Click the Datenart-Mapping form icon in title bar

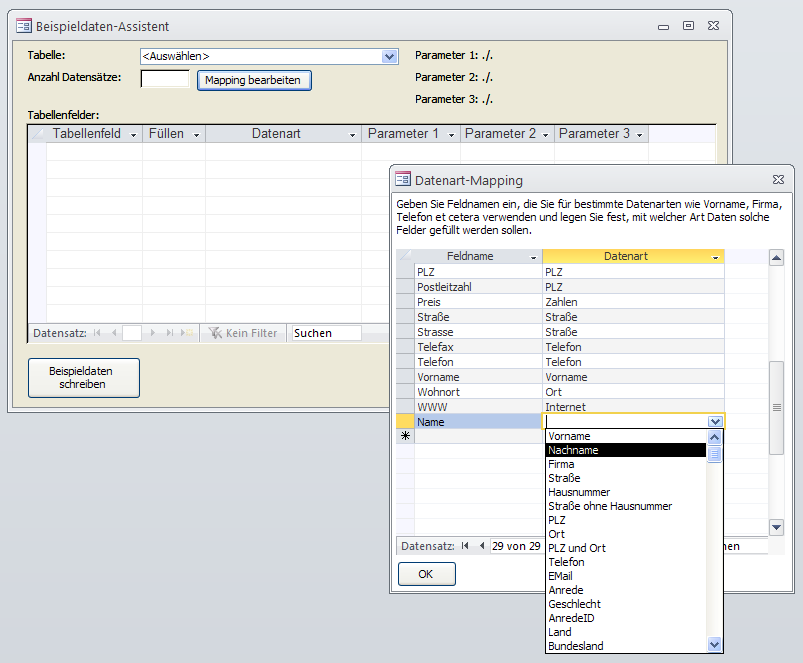click(x=403, y=180)
